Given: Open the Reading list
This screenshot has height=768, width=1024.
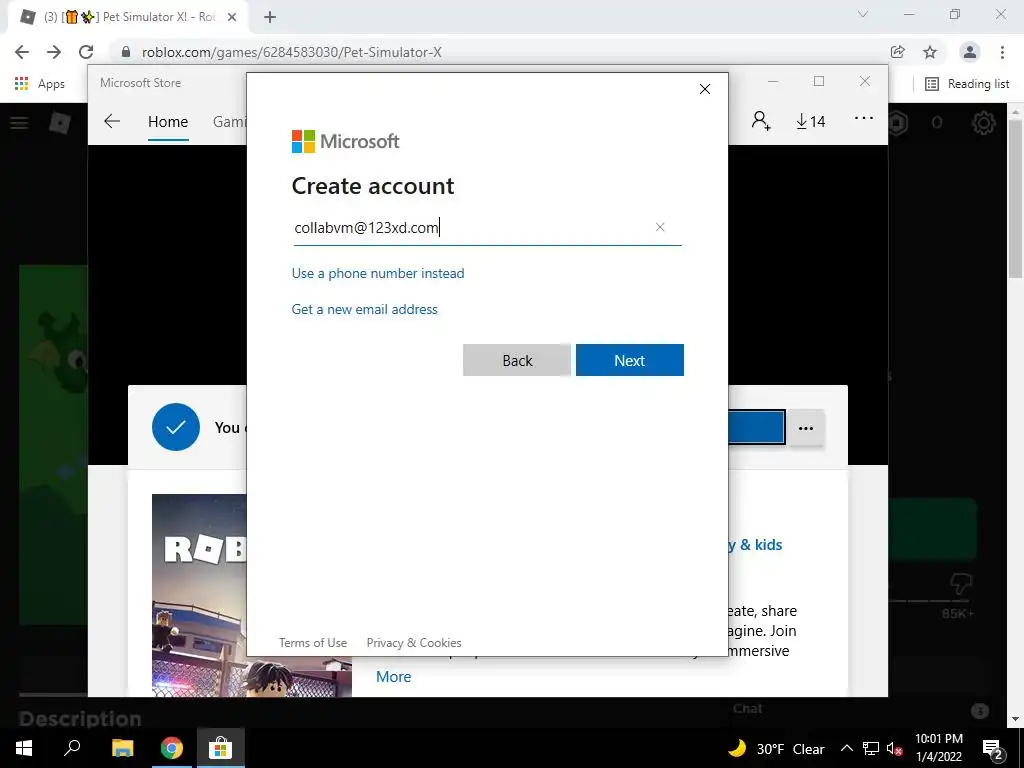Looking at the screenshot, I should pyautogui.click(x=967, y=84).
